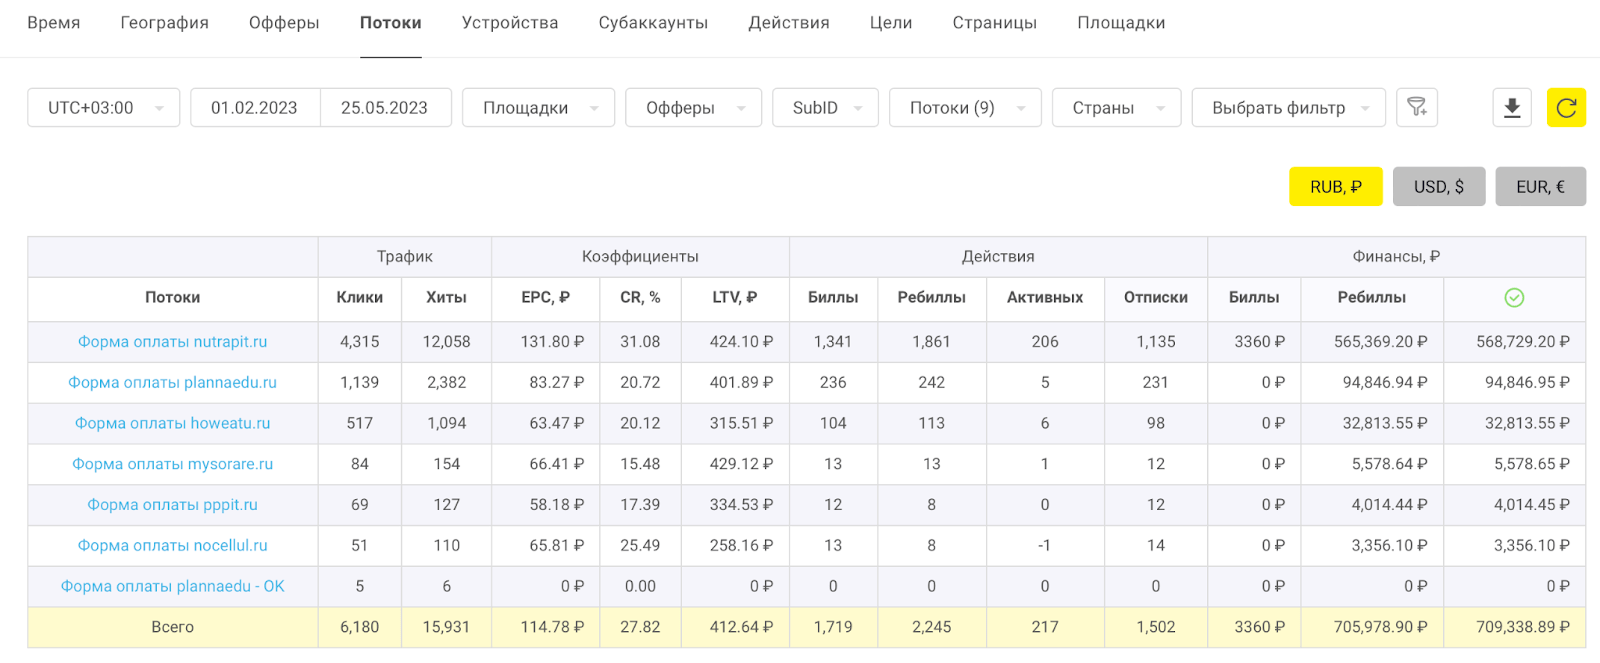Expand the Страны filter dropdown

1116,107
